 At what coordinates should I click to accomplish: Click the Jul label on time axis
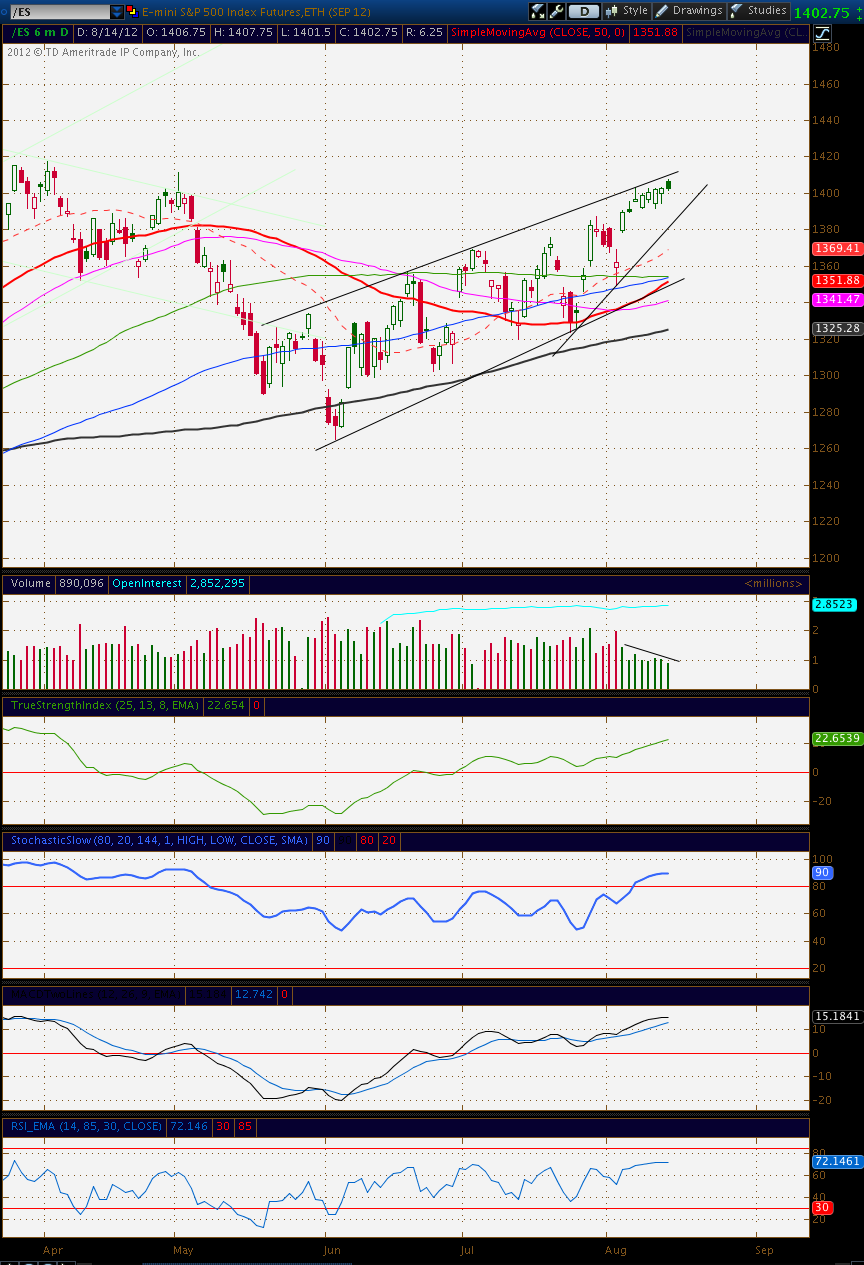[466, 1250]
